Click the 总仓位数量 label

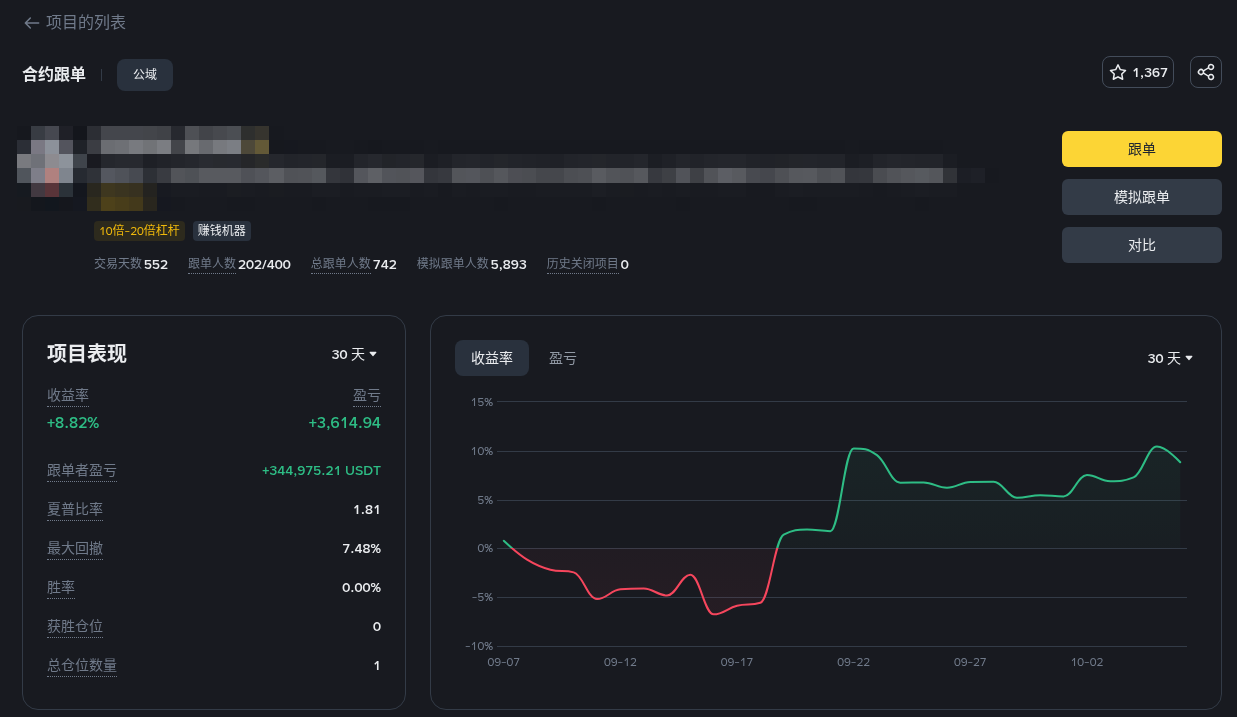point(82,665)
